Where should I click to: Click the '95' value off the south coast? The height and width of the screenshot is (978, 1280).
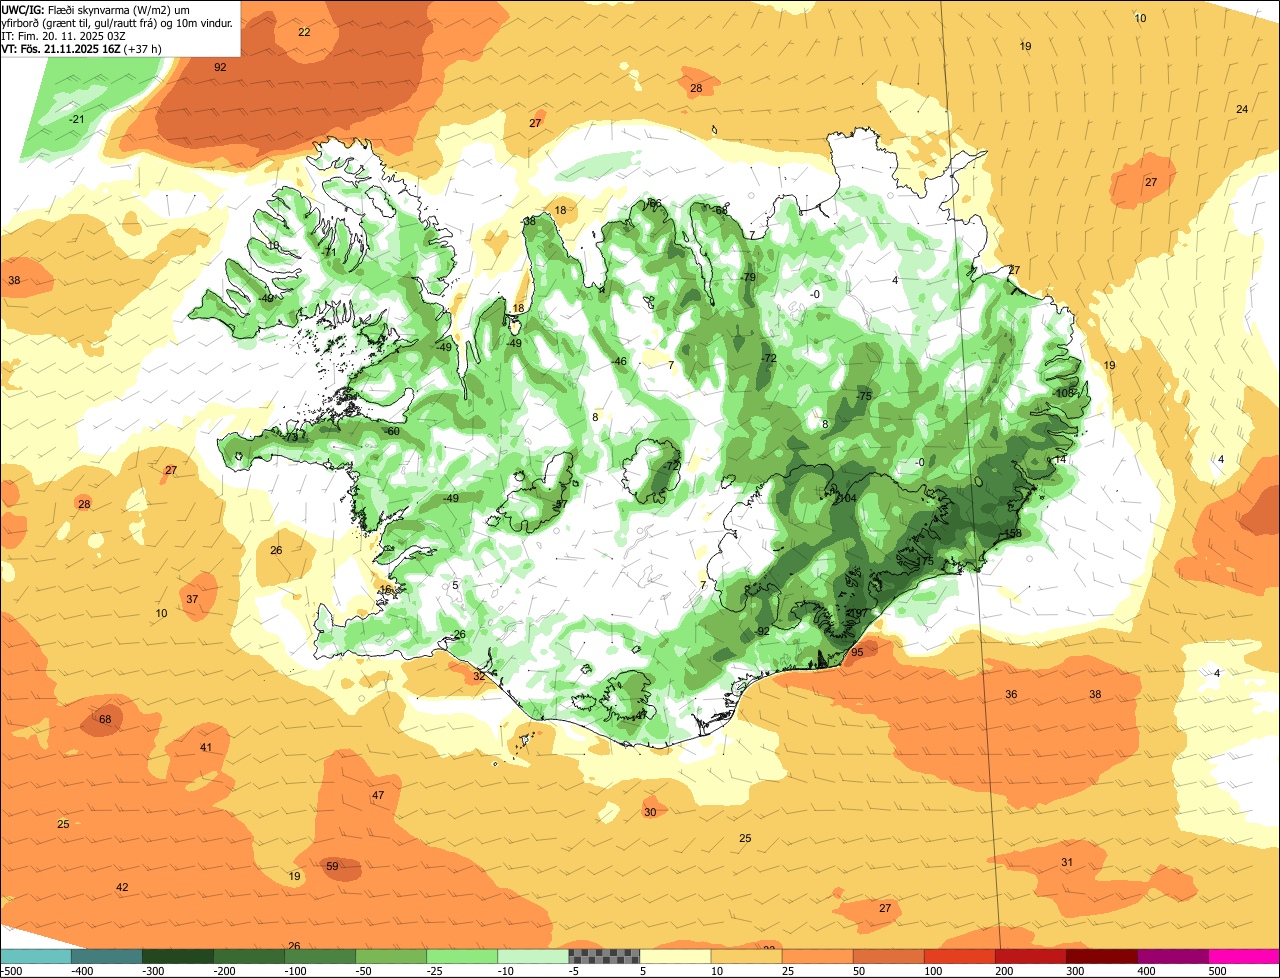coord(857,652)
